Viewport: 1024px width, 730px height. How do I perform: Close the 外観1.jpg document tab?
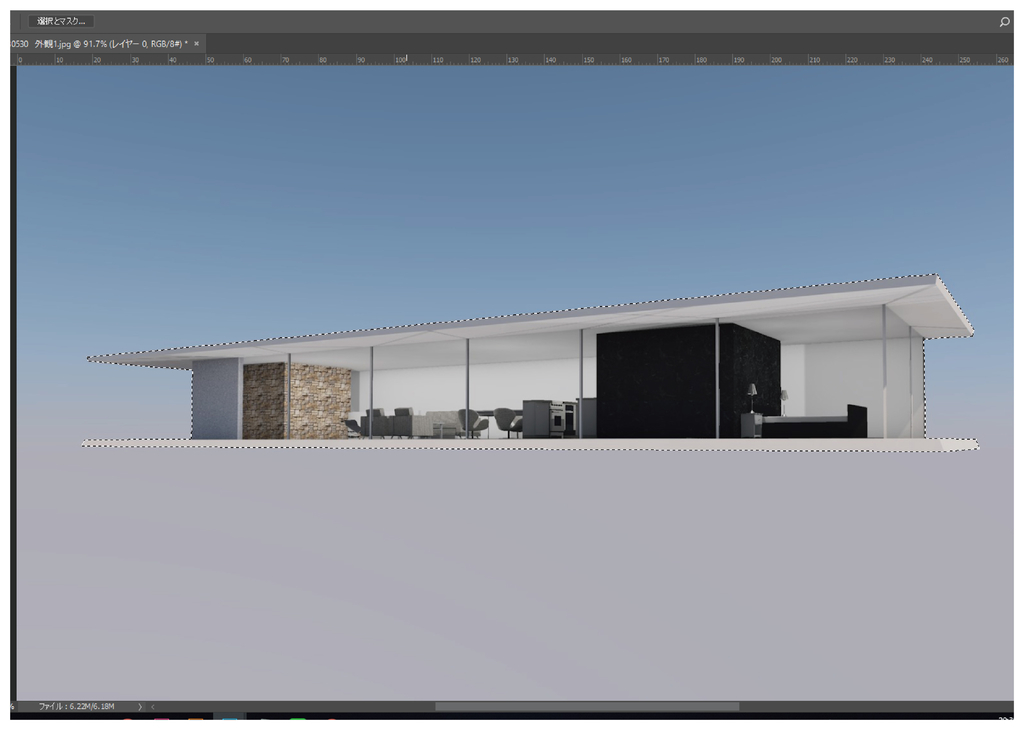(197, 44)
